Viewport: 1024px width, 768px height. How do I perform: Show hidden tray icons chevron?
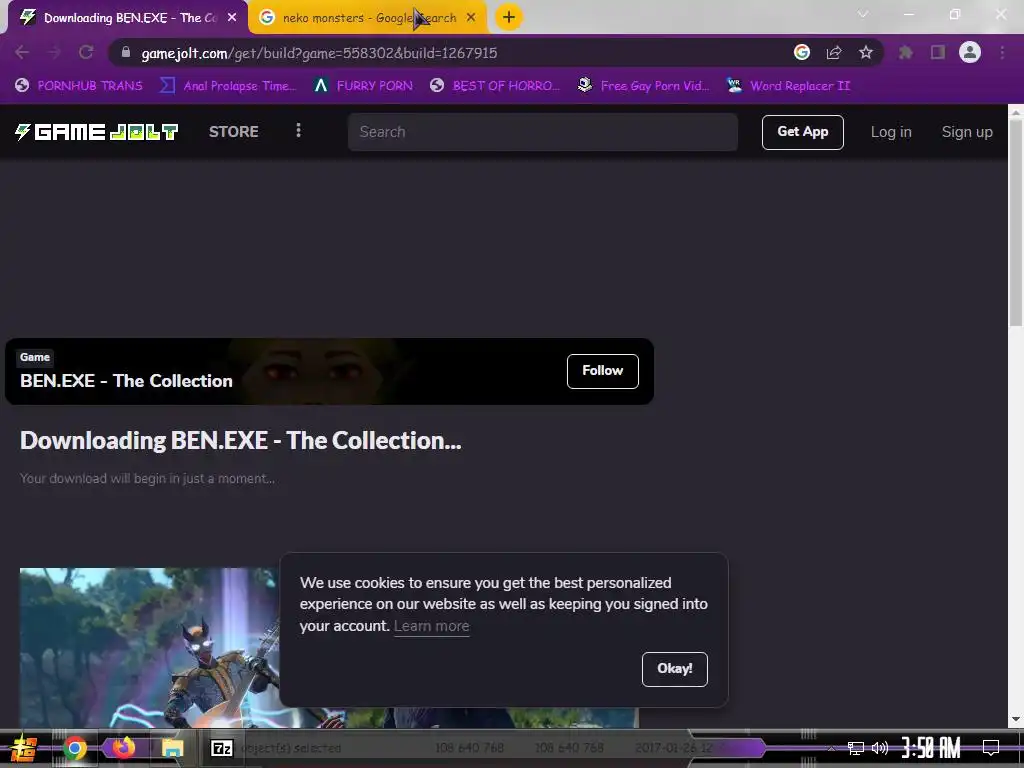[831, 748]
